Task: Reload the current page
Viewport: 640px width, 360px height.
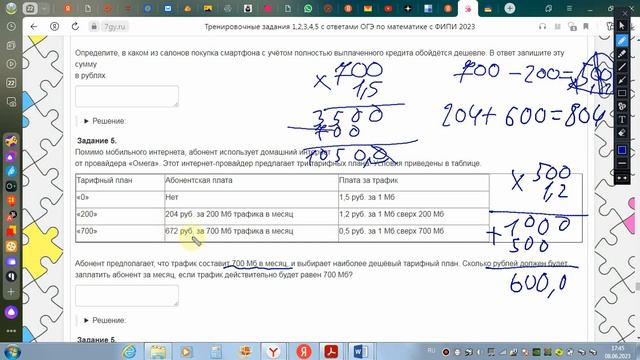Action: coord(75,27)
